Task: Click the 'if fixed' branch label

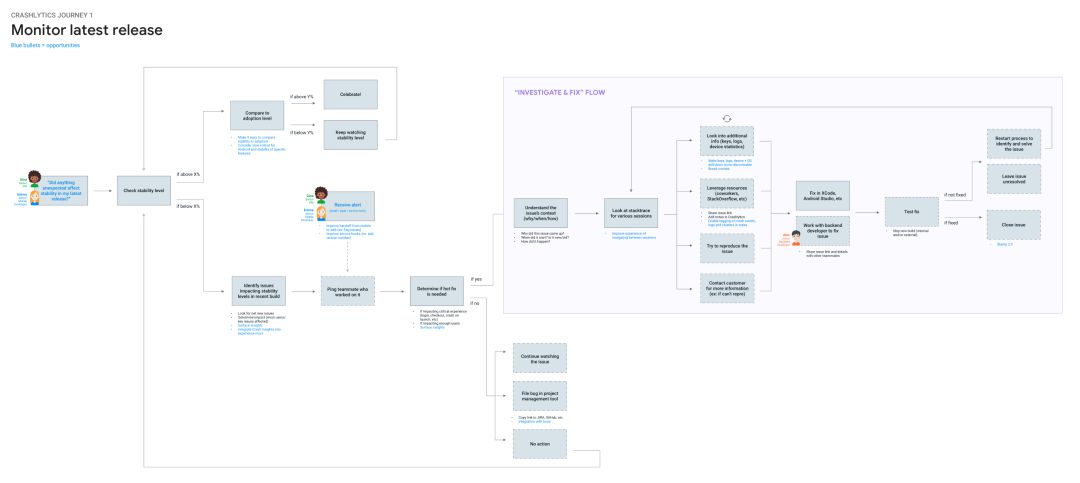Action: click(951, 223)
